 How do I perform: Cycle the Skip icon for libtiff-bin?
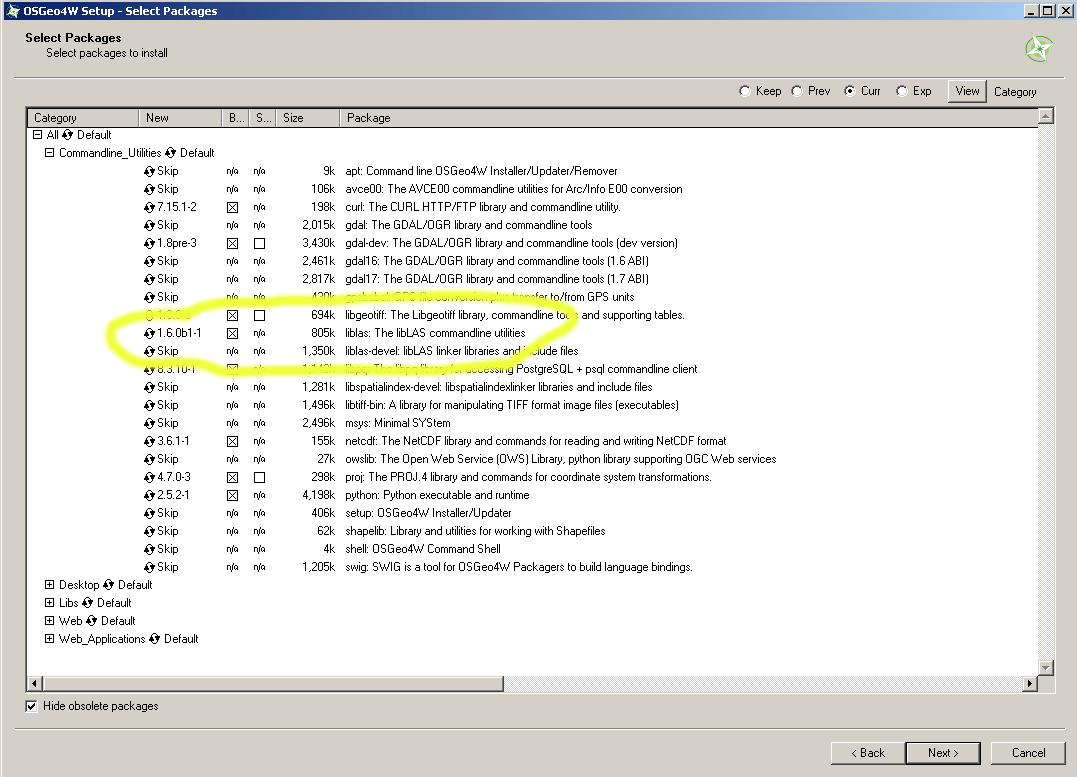(x=149, y=405)
